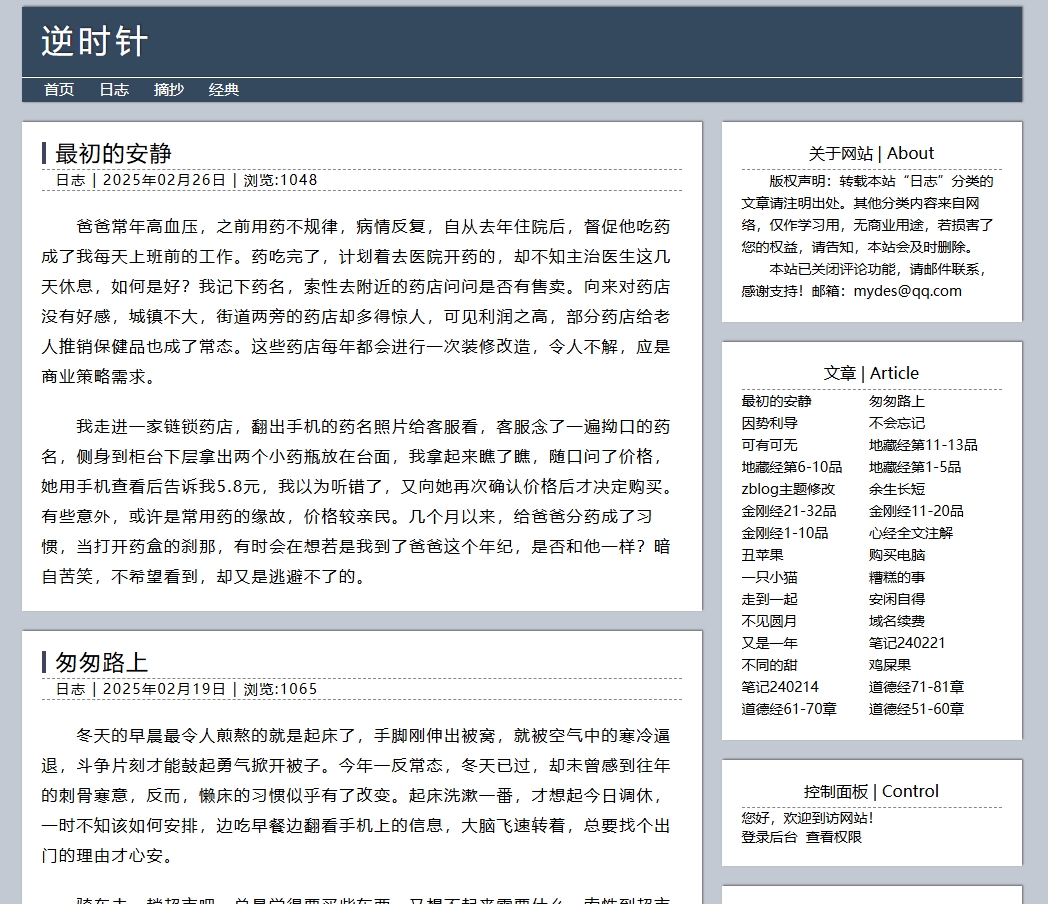The image size is (1048, 904).
Task: Click 查看权限 in the control panel
Action: coord(834,837)
